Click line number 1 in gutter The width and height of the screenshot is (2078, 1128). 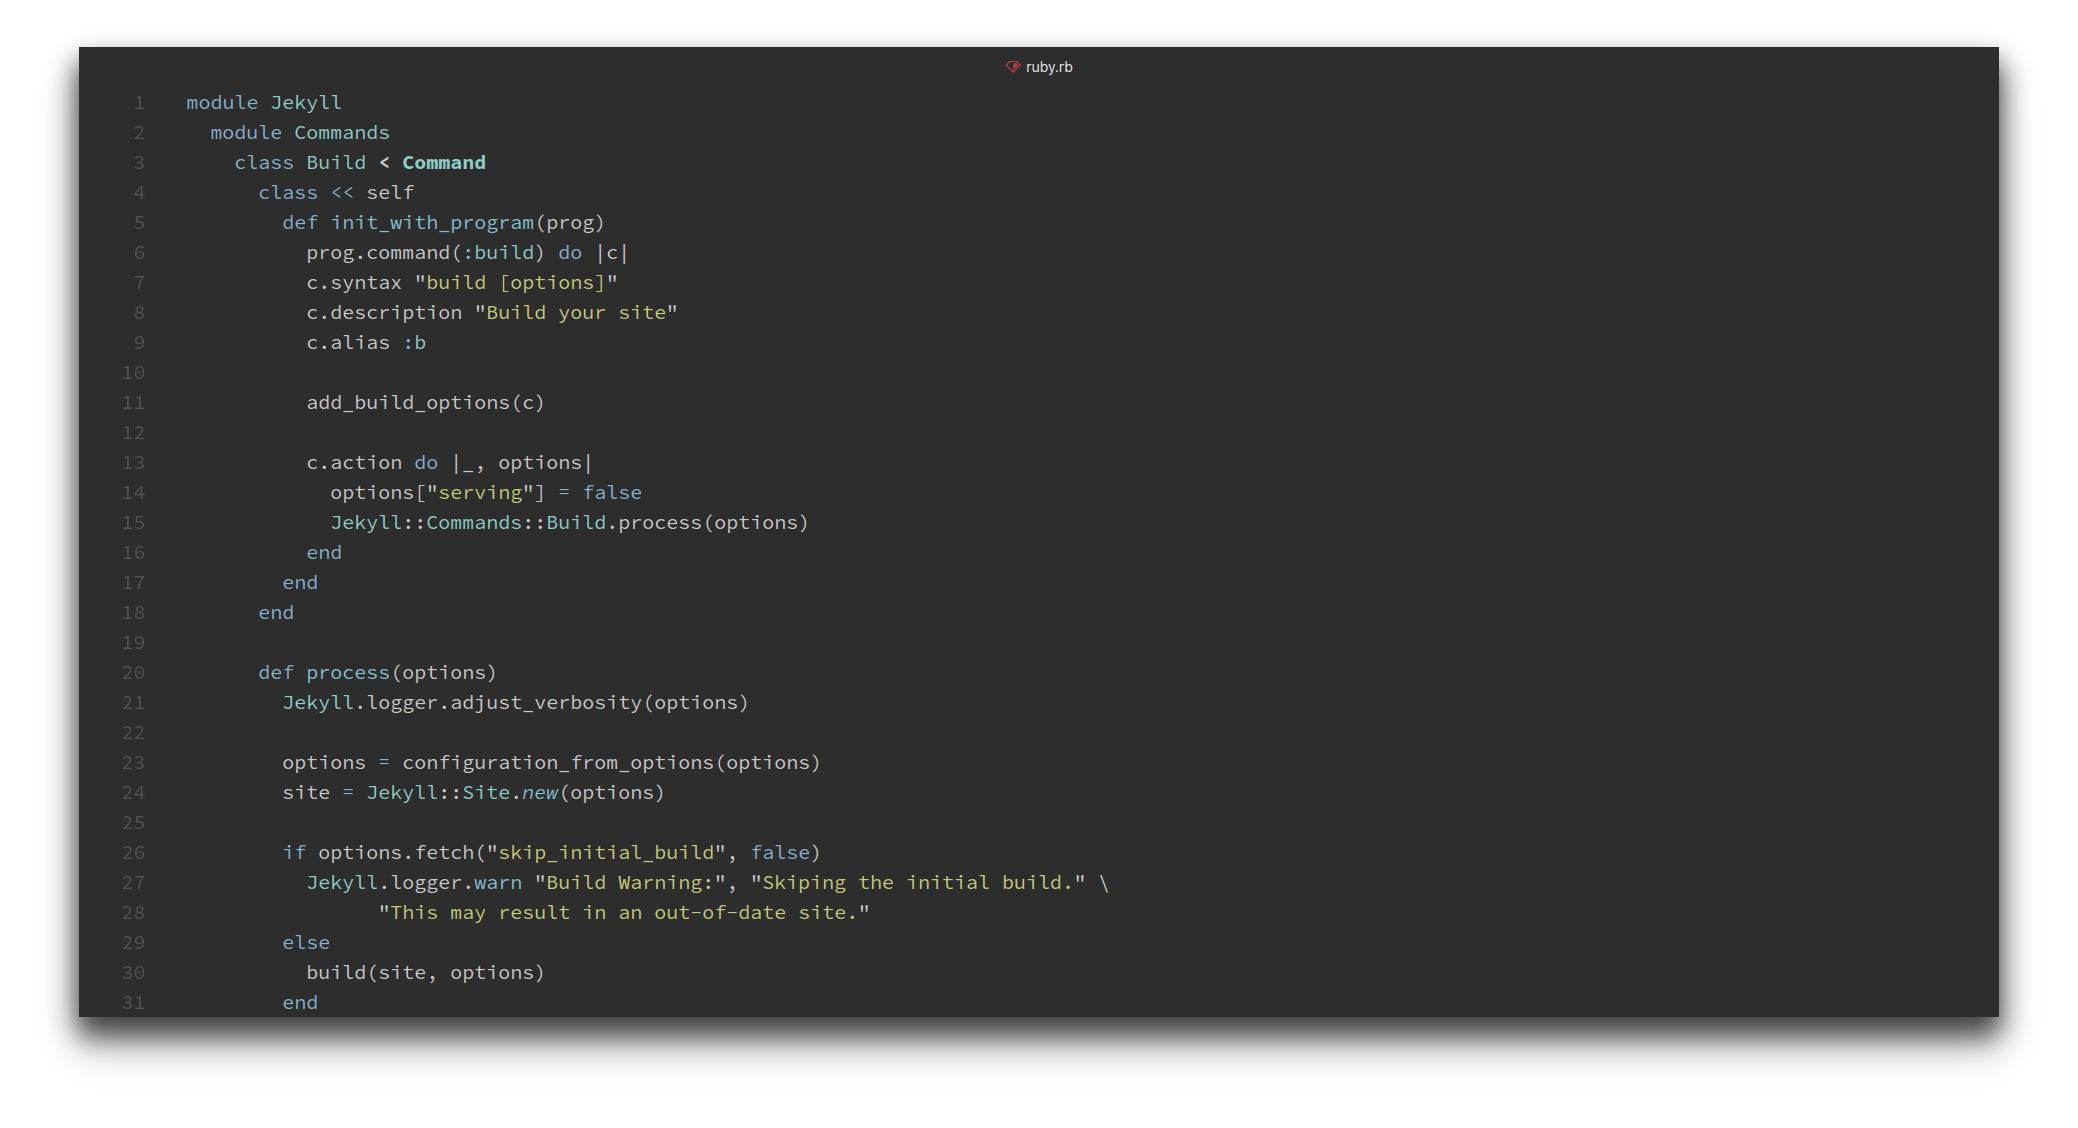point(139,103)
